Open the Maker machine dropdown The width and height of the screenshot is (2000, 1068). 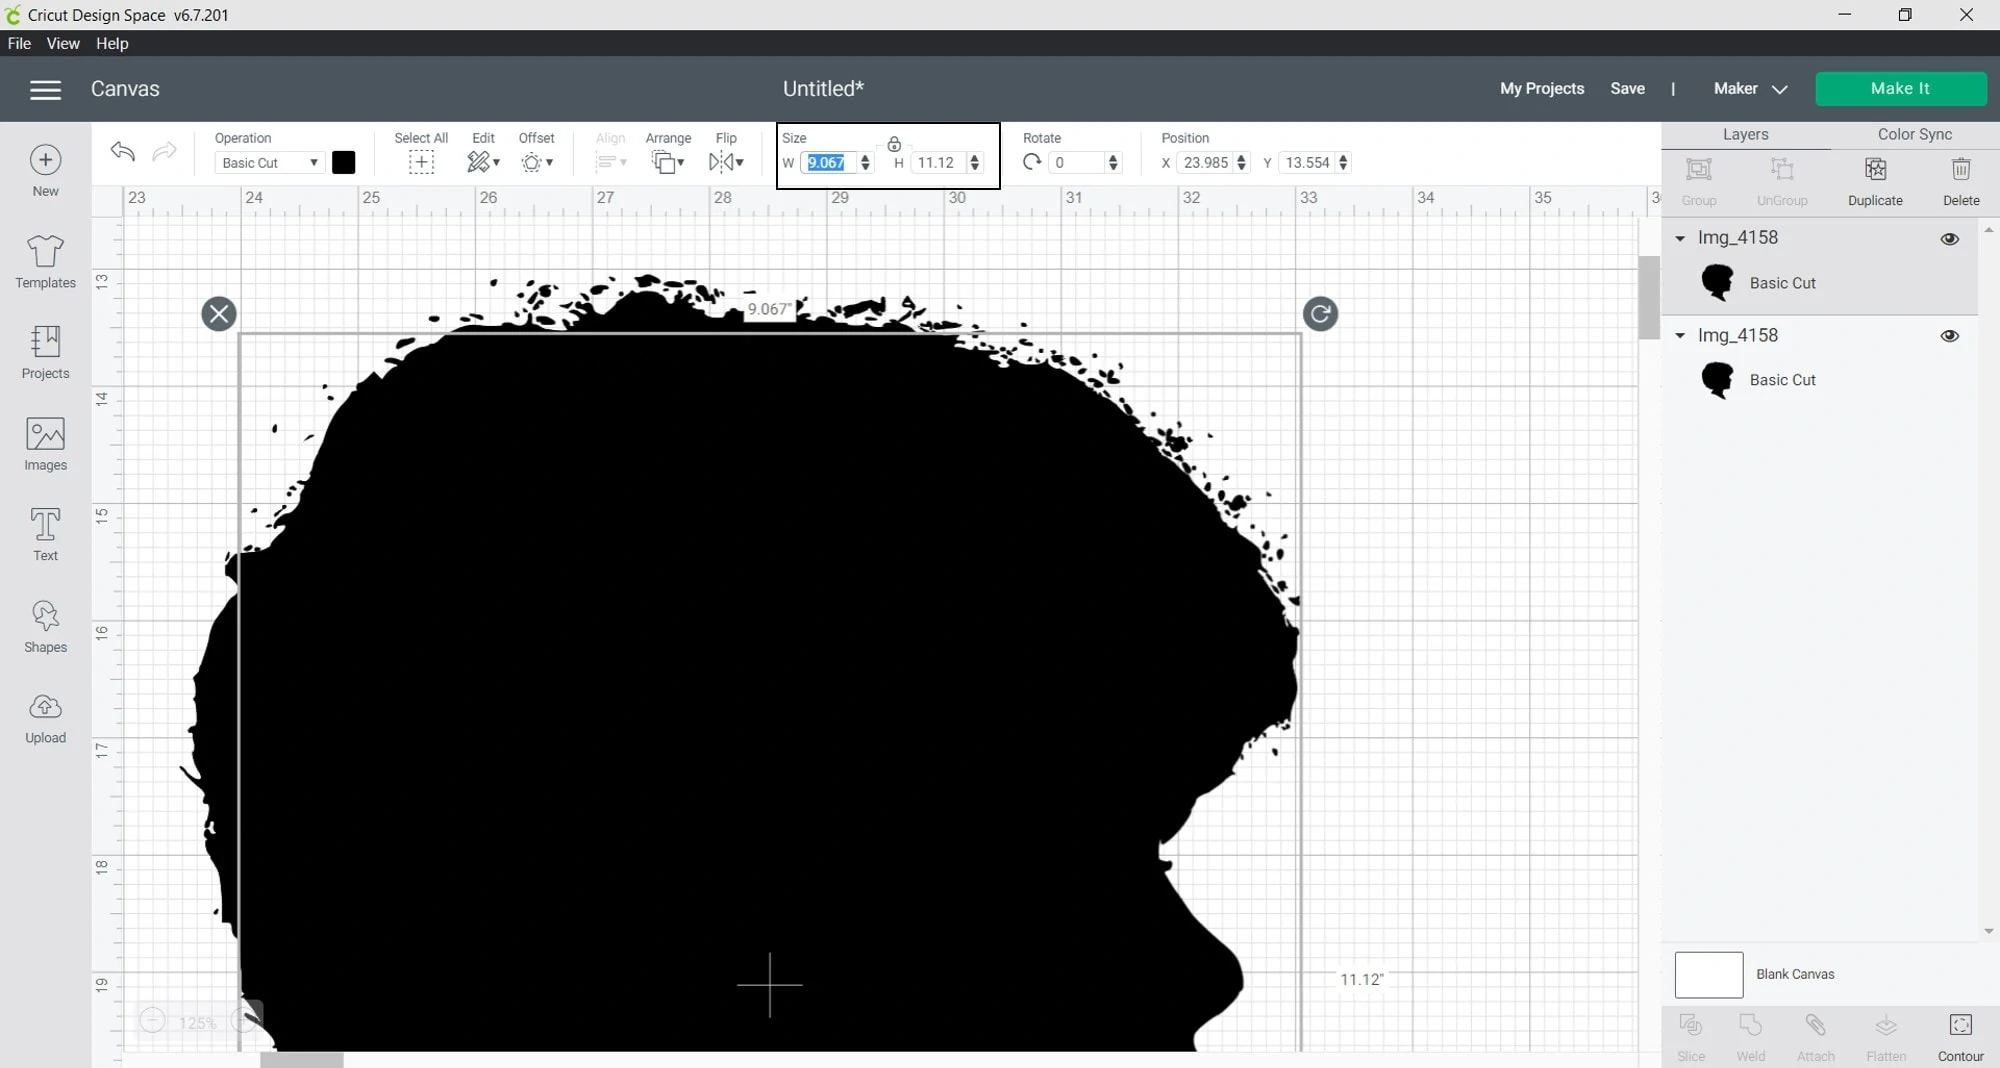tap(1750, 89)
